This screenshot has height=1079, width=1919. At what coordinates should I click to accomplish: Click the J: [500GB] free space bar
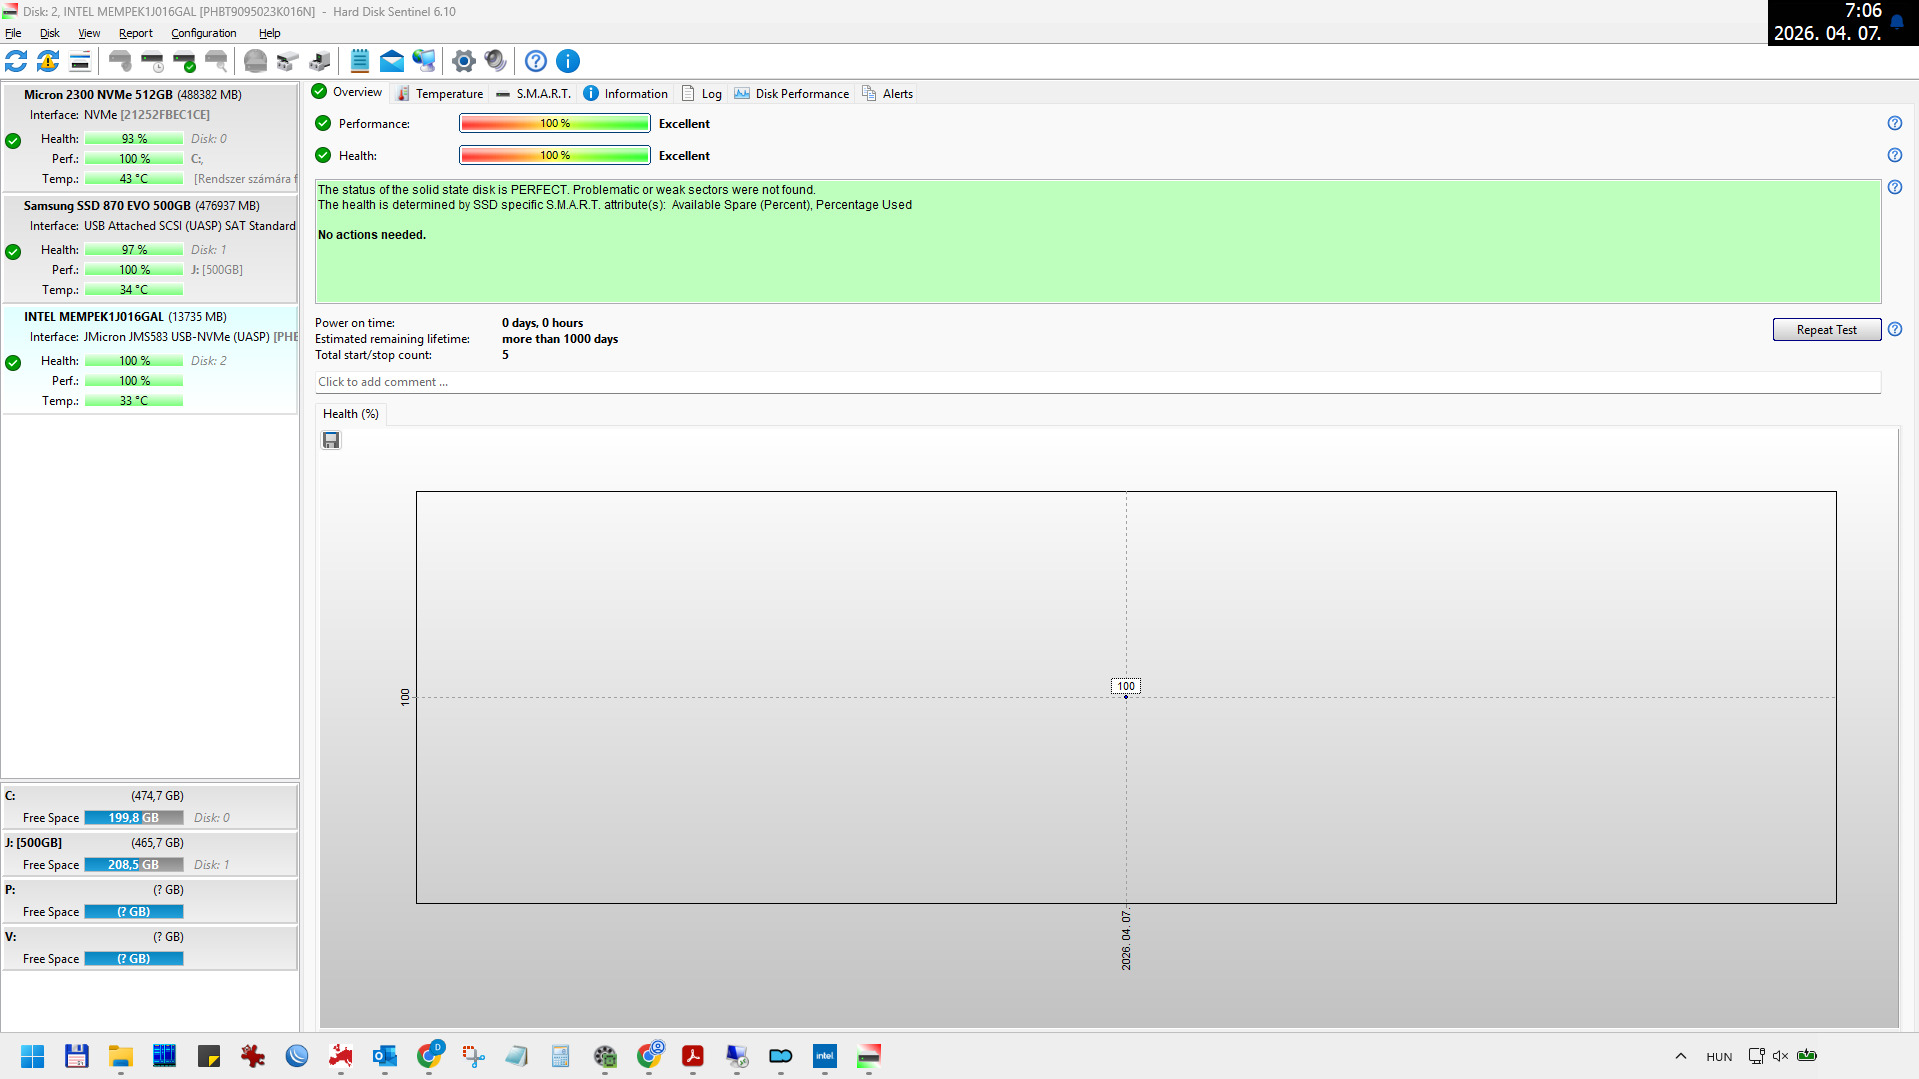[x=134, y=865]
